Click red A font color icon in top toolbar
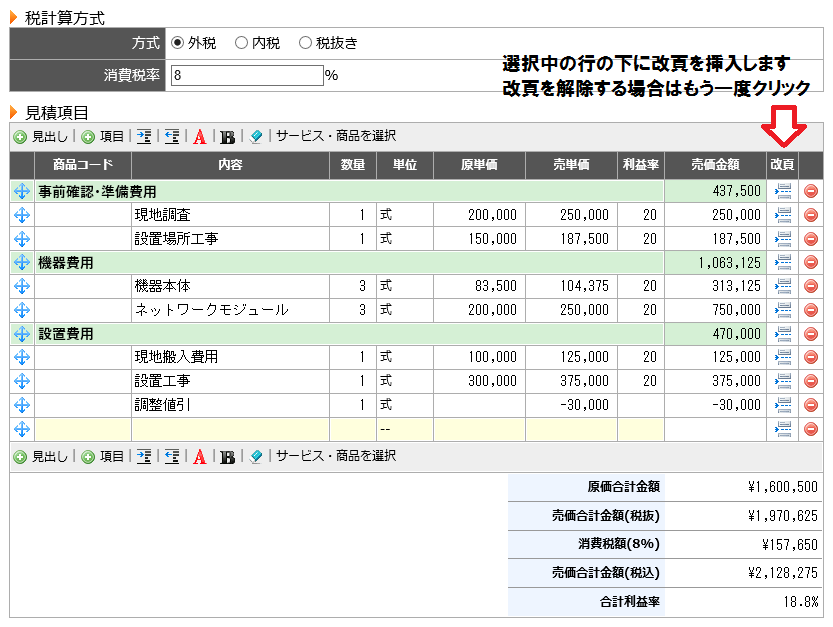This screenshot has height=627, width=833. 200,137
